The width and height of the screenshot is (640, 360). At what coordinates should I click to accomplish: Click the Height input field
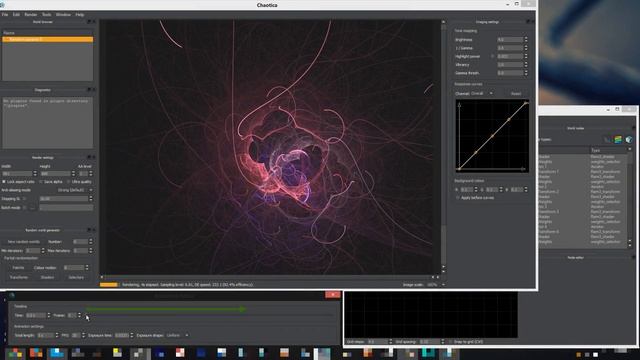pos(55,174)
